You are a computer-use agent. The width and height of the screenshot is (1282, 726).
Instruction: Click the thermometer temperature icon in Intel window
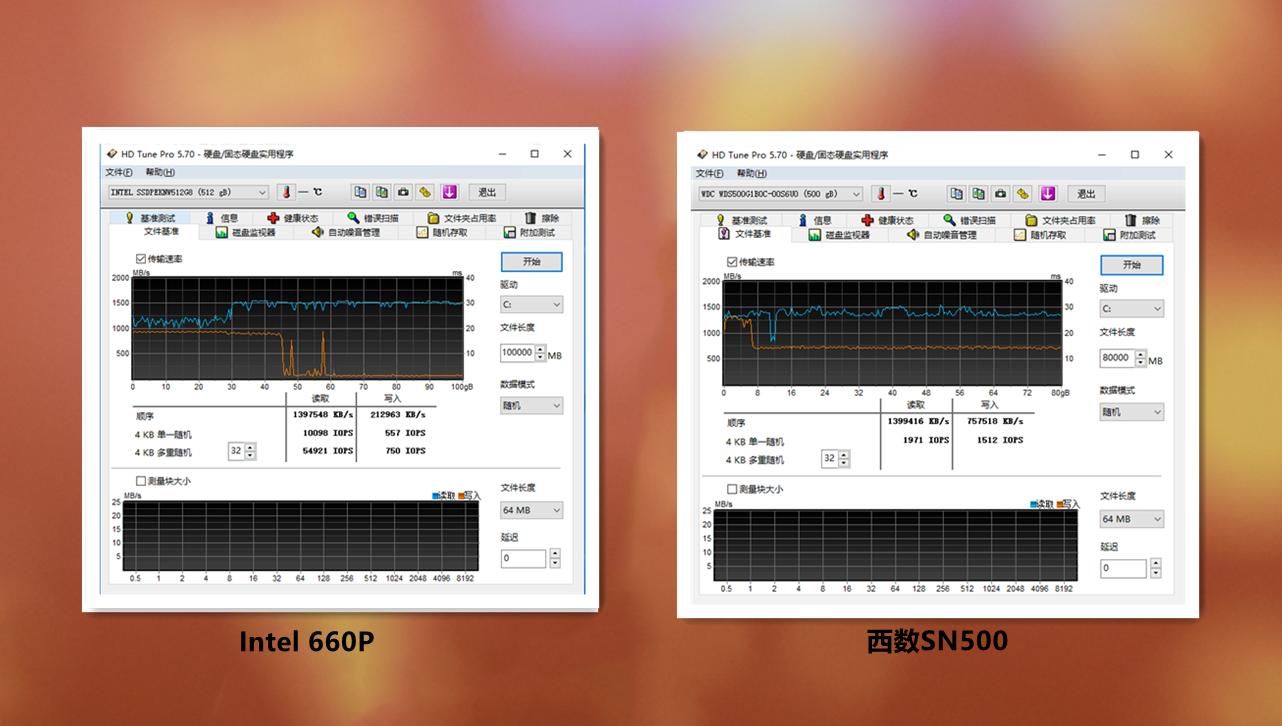click(285, 192)
